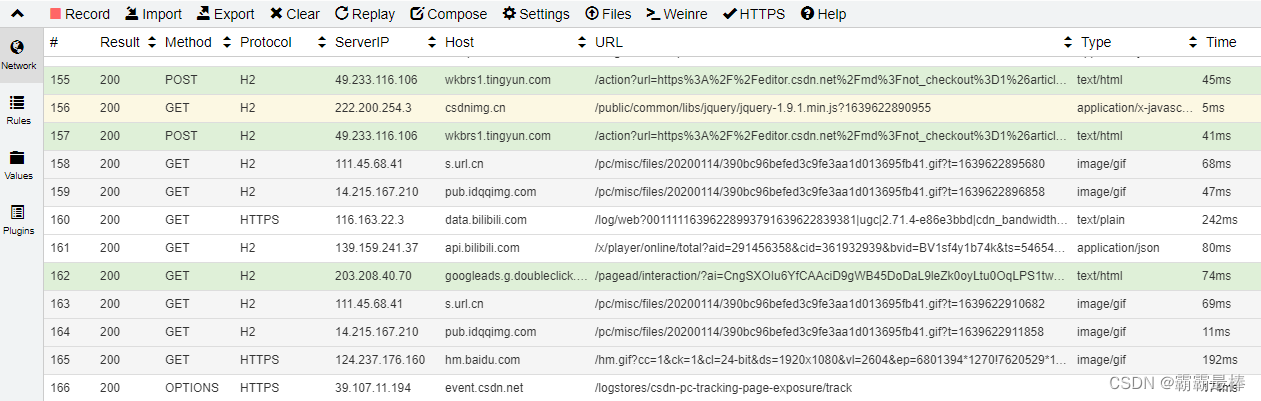The width and height of the screenshot is (1261, 401).
Task: Click server IP 203.208.40.70
Action: click(x=372, y=276)
